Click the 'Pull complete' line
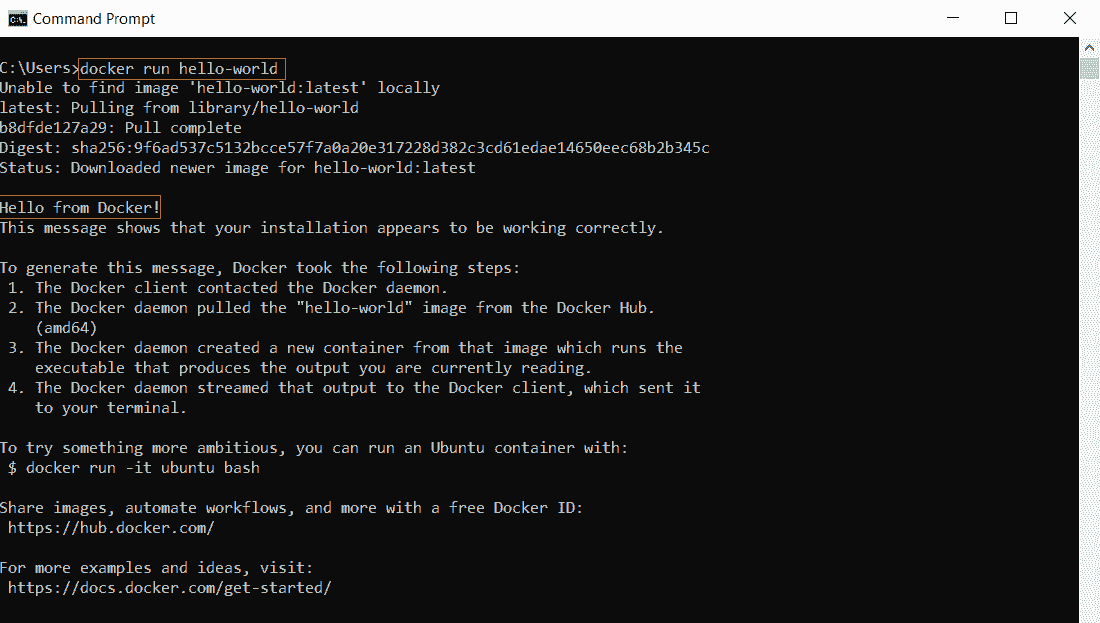 [121, 128]
